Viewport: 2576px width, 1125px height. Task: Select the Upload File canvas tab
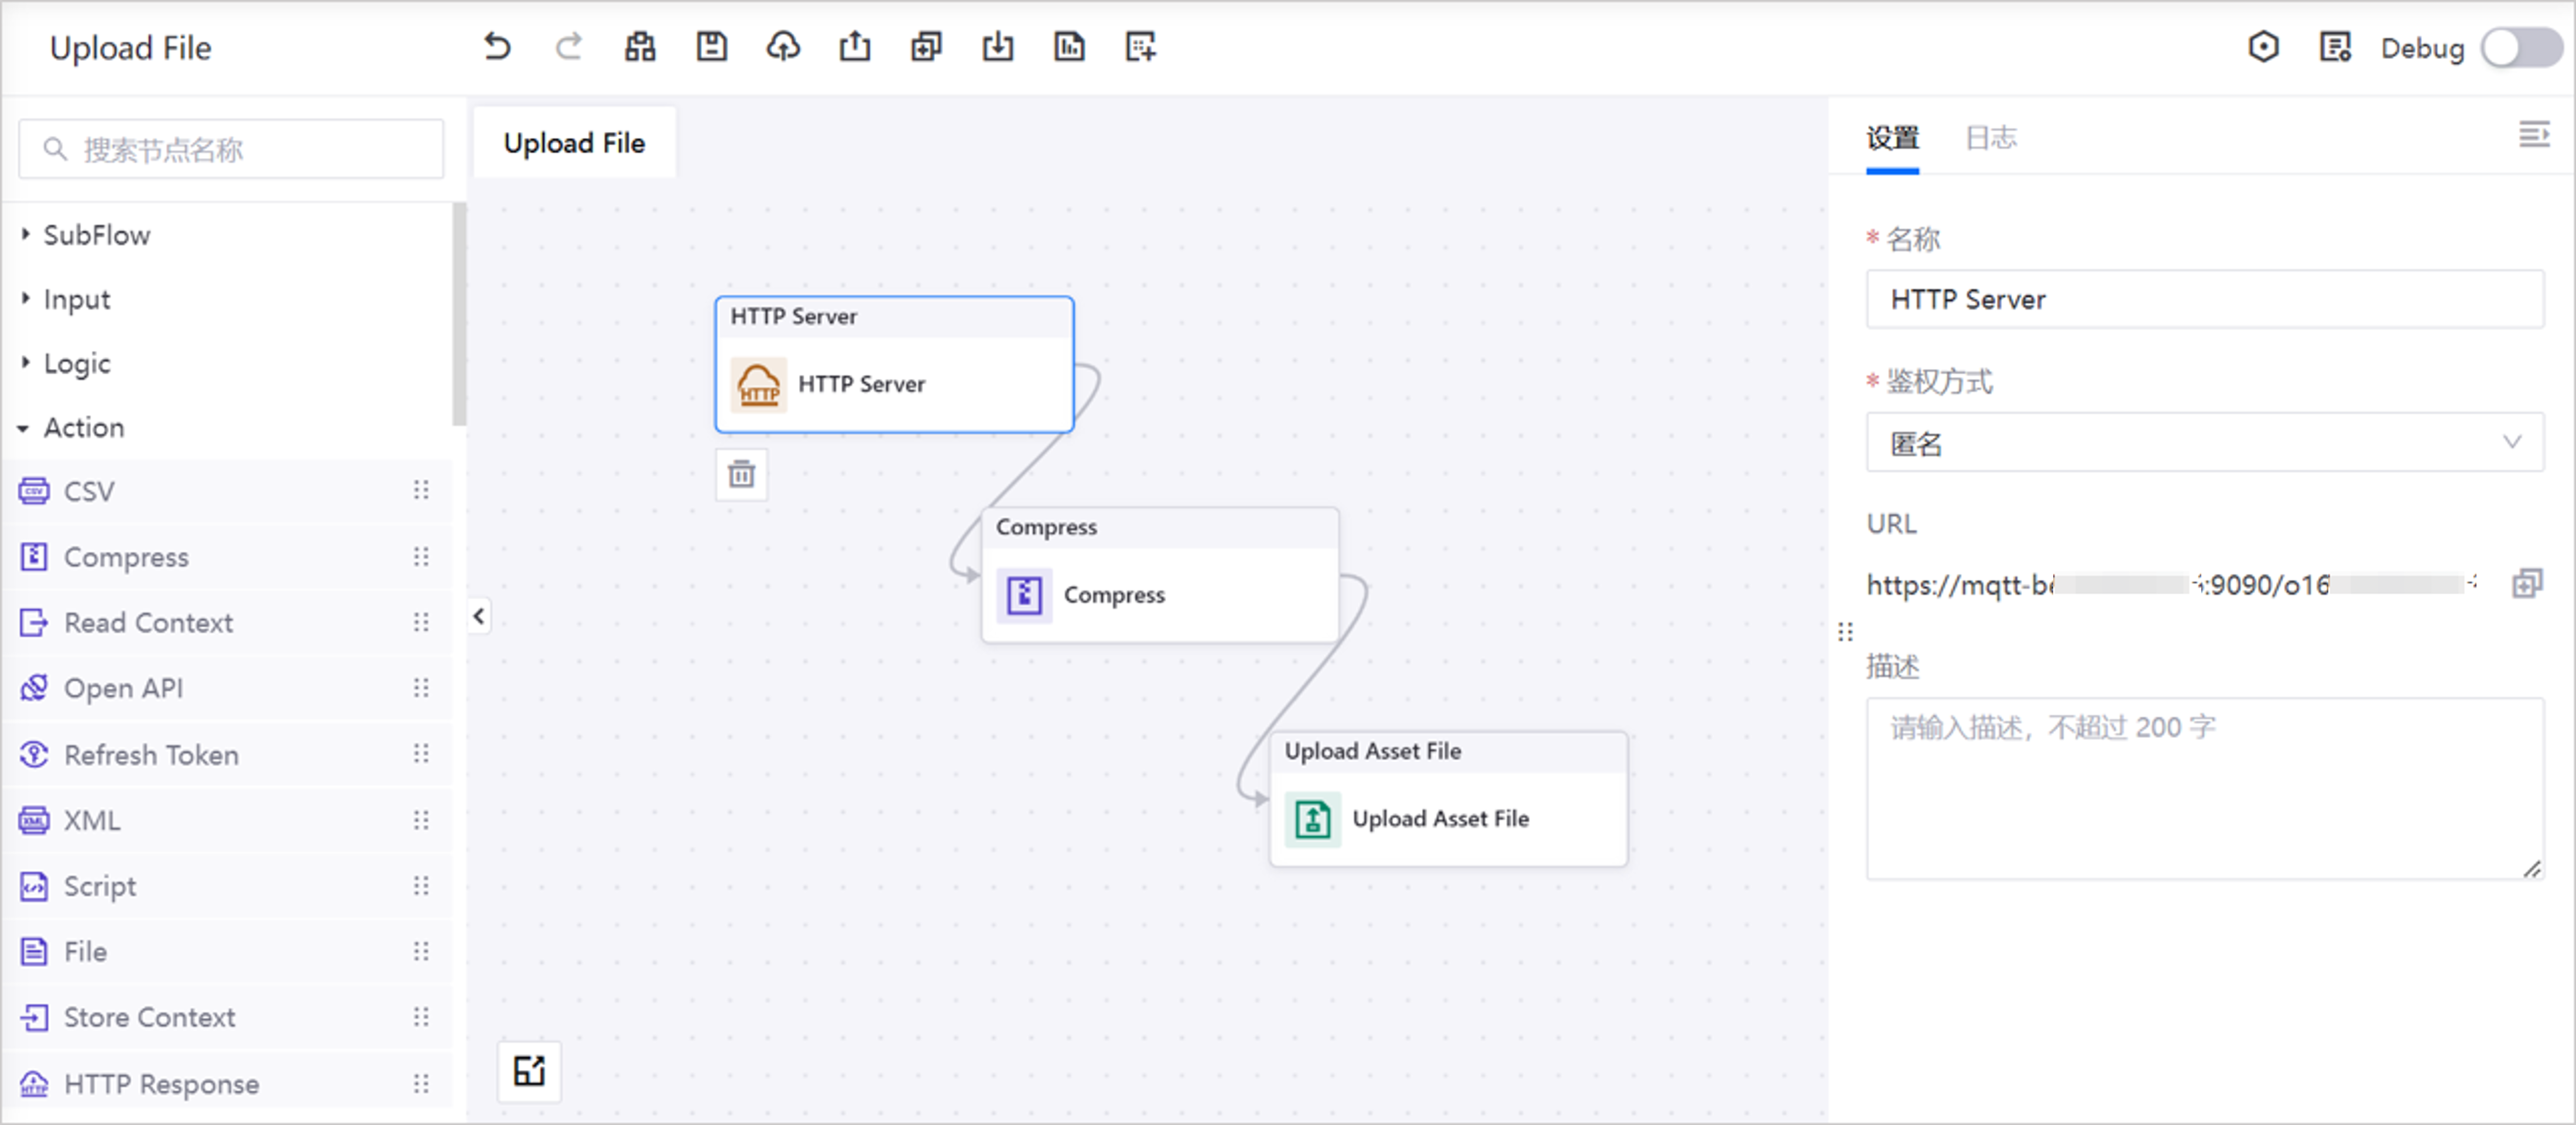(x=574, y=143)
